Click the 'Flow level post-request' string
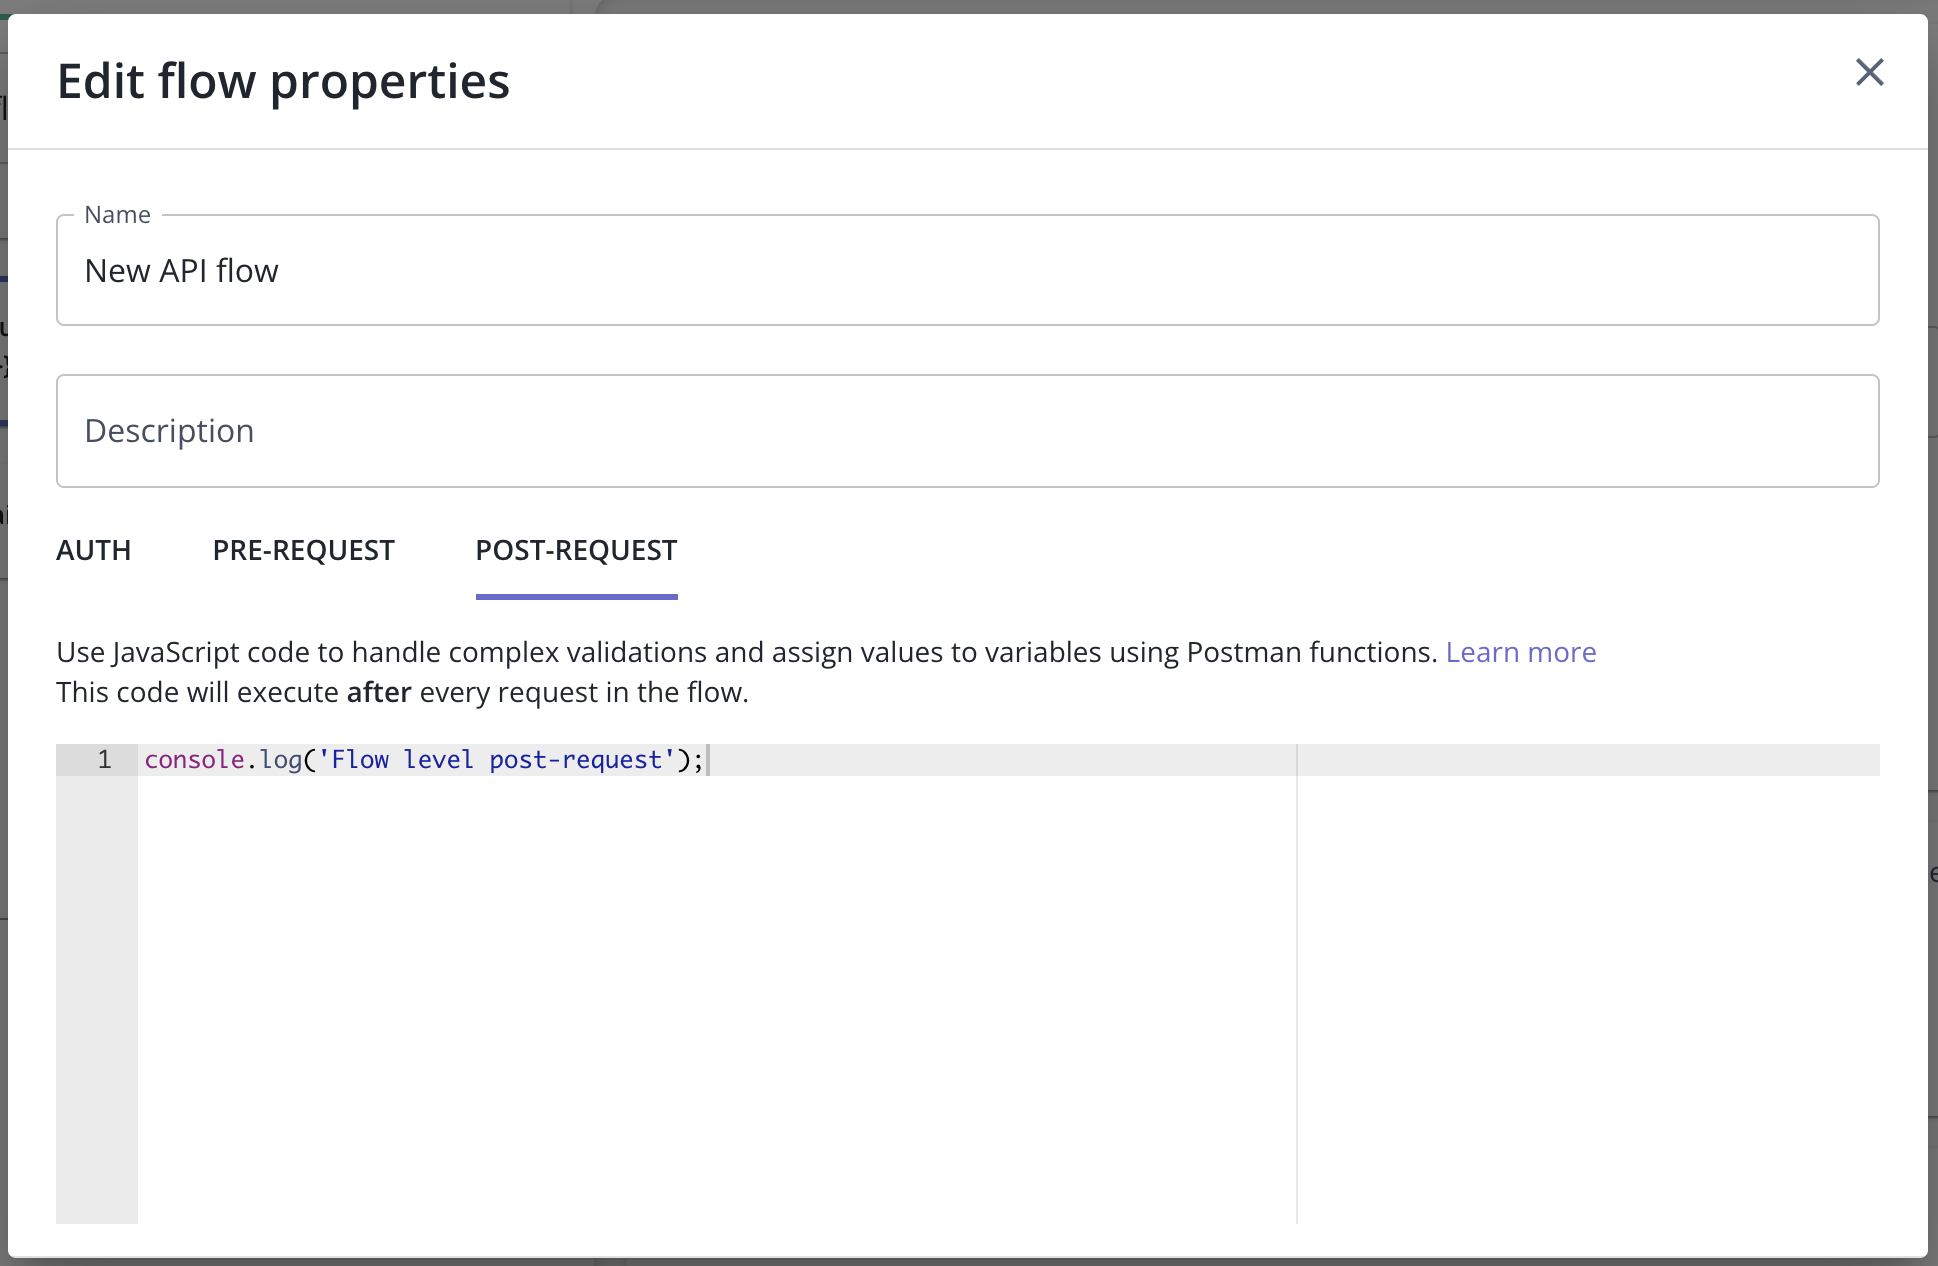The width and height of the screenshot is (1938, 1266). click(496, 760)
